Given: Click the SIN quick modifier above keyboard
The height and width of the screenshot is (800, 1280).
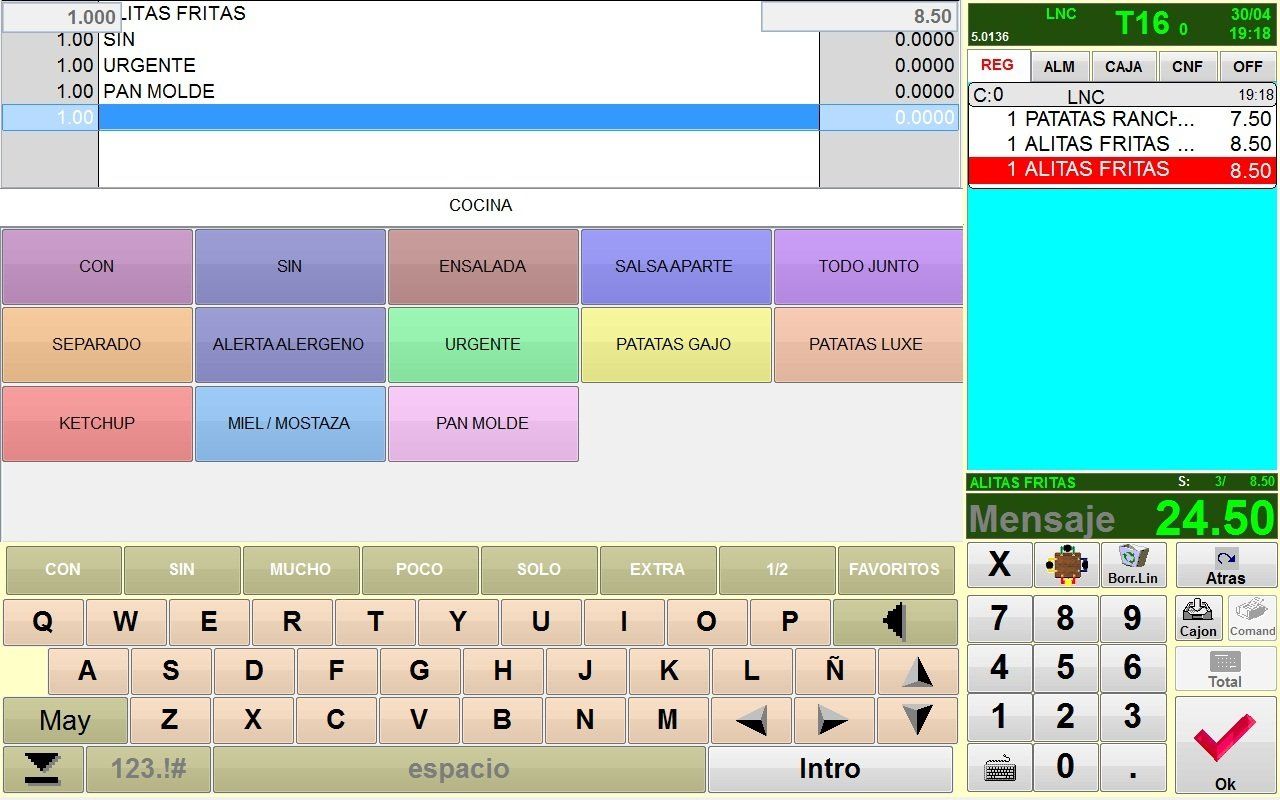Looking at the screenshot, I should coord(181,570).
